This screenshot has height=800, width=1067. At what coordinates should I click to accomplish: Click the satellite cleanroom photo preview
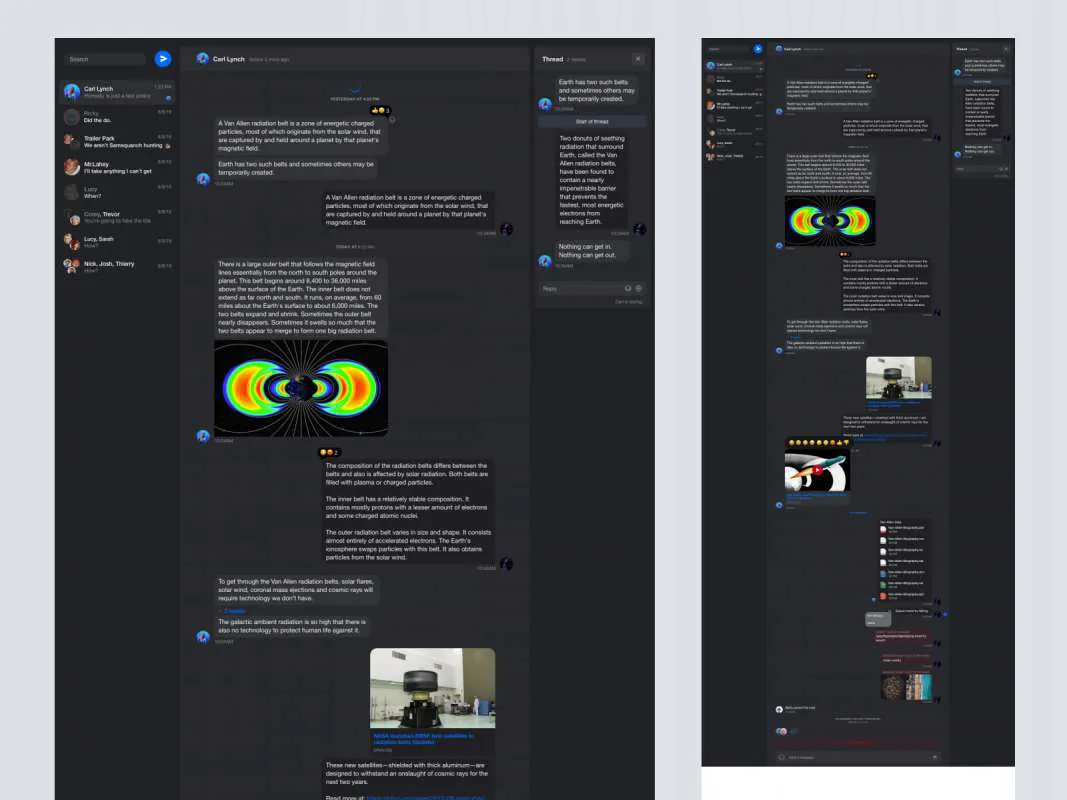pyautogui.click(x=431, y=687)
